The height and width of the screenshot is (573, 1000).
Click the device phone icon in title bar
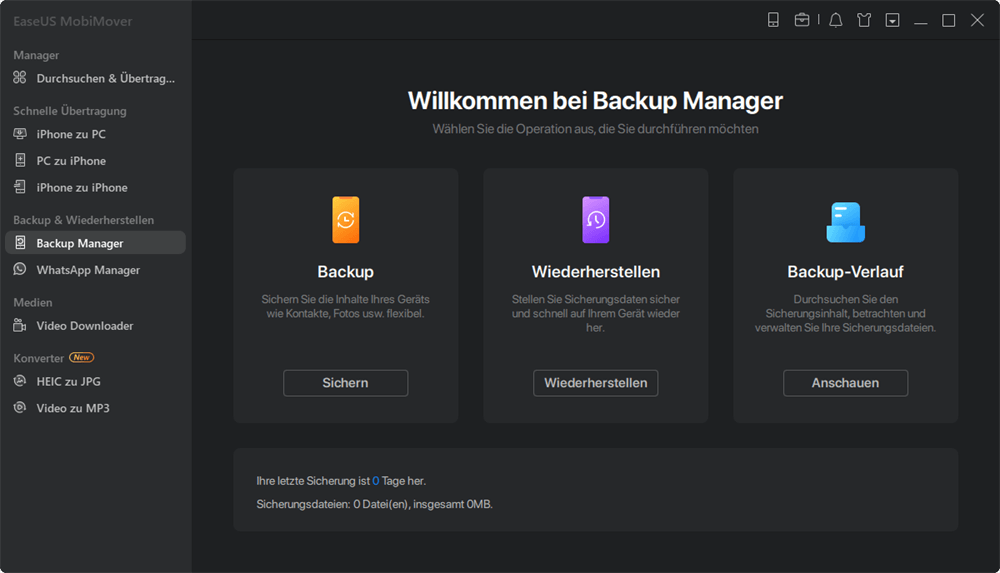[773, 20]
